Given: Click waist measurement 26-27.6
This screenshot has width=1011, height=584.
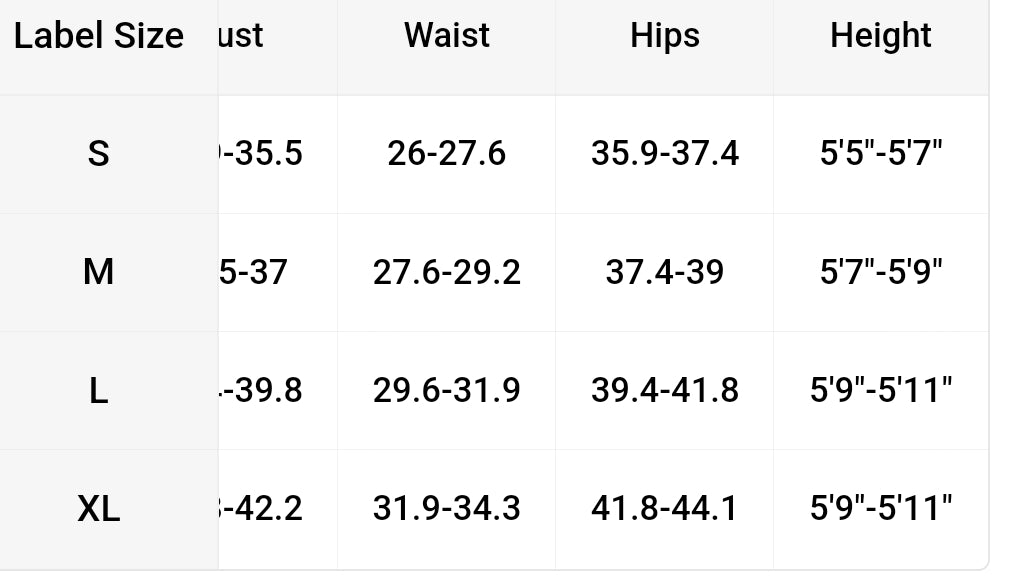Looking at the screenshot, I should click(x=446, y=154).
